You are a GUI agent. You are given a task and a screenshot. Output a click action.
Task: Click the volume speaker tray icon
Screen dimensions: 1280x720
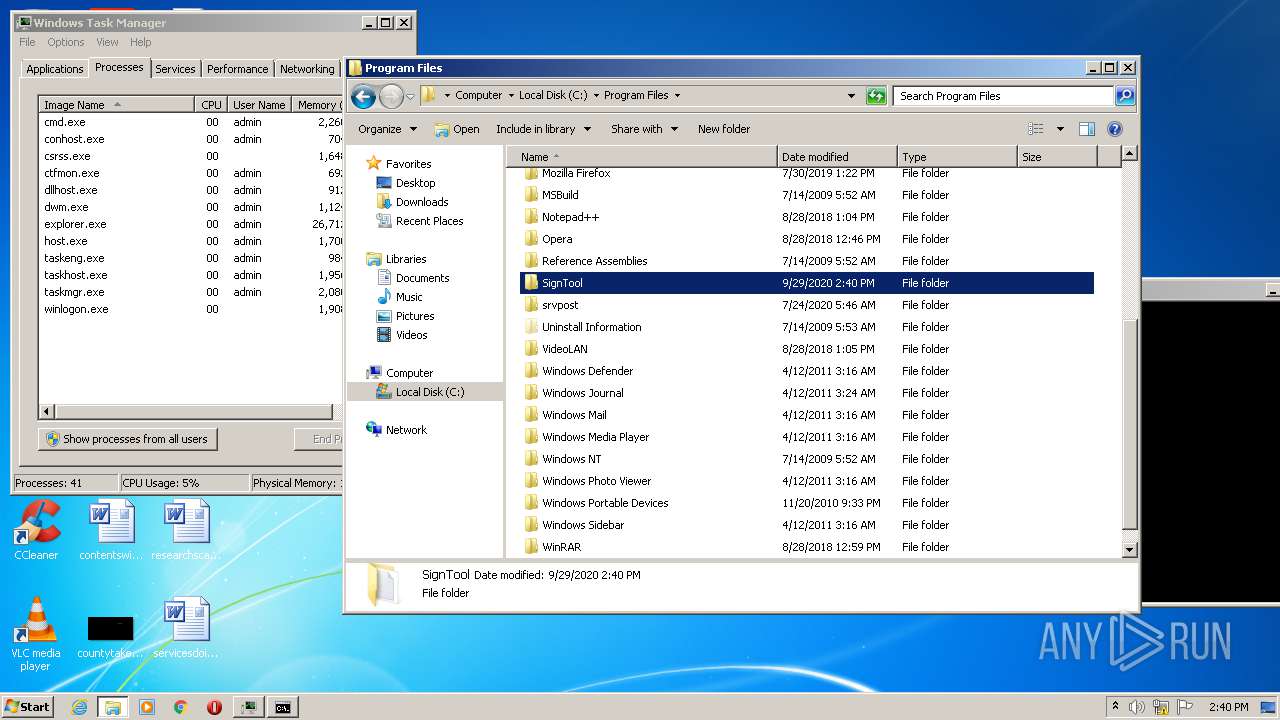coord(1137,707)
